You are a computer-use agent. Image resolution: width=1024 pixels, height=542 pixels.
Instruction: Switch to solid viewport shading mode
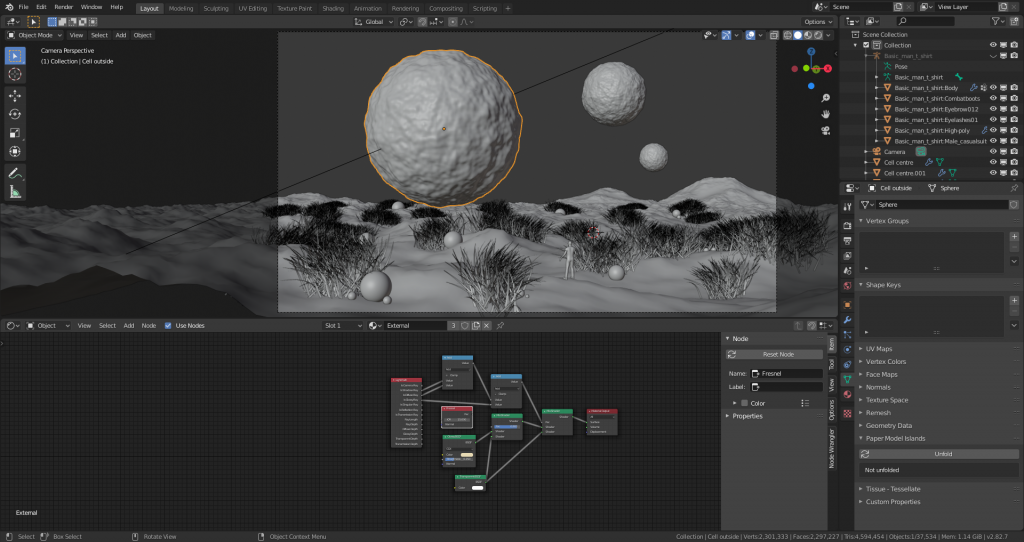(798, 35)
